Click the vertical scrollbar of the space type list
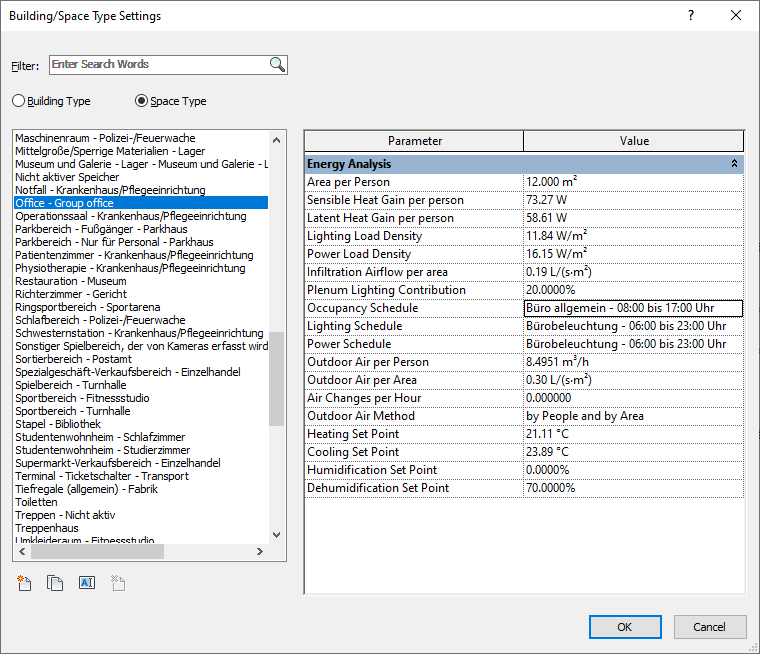Image resolution: width=760 pixels, height=654 pixels. [278, 380]
